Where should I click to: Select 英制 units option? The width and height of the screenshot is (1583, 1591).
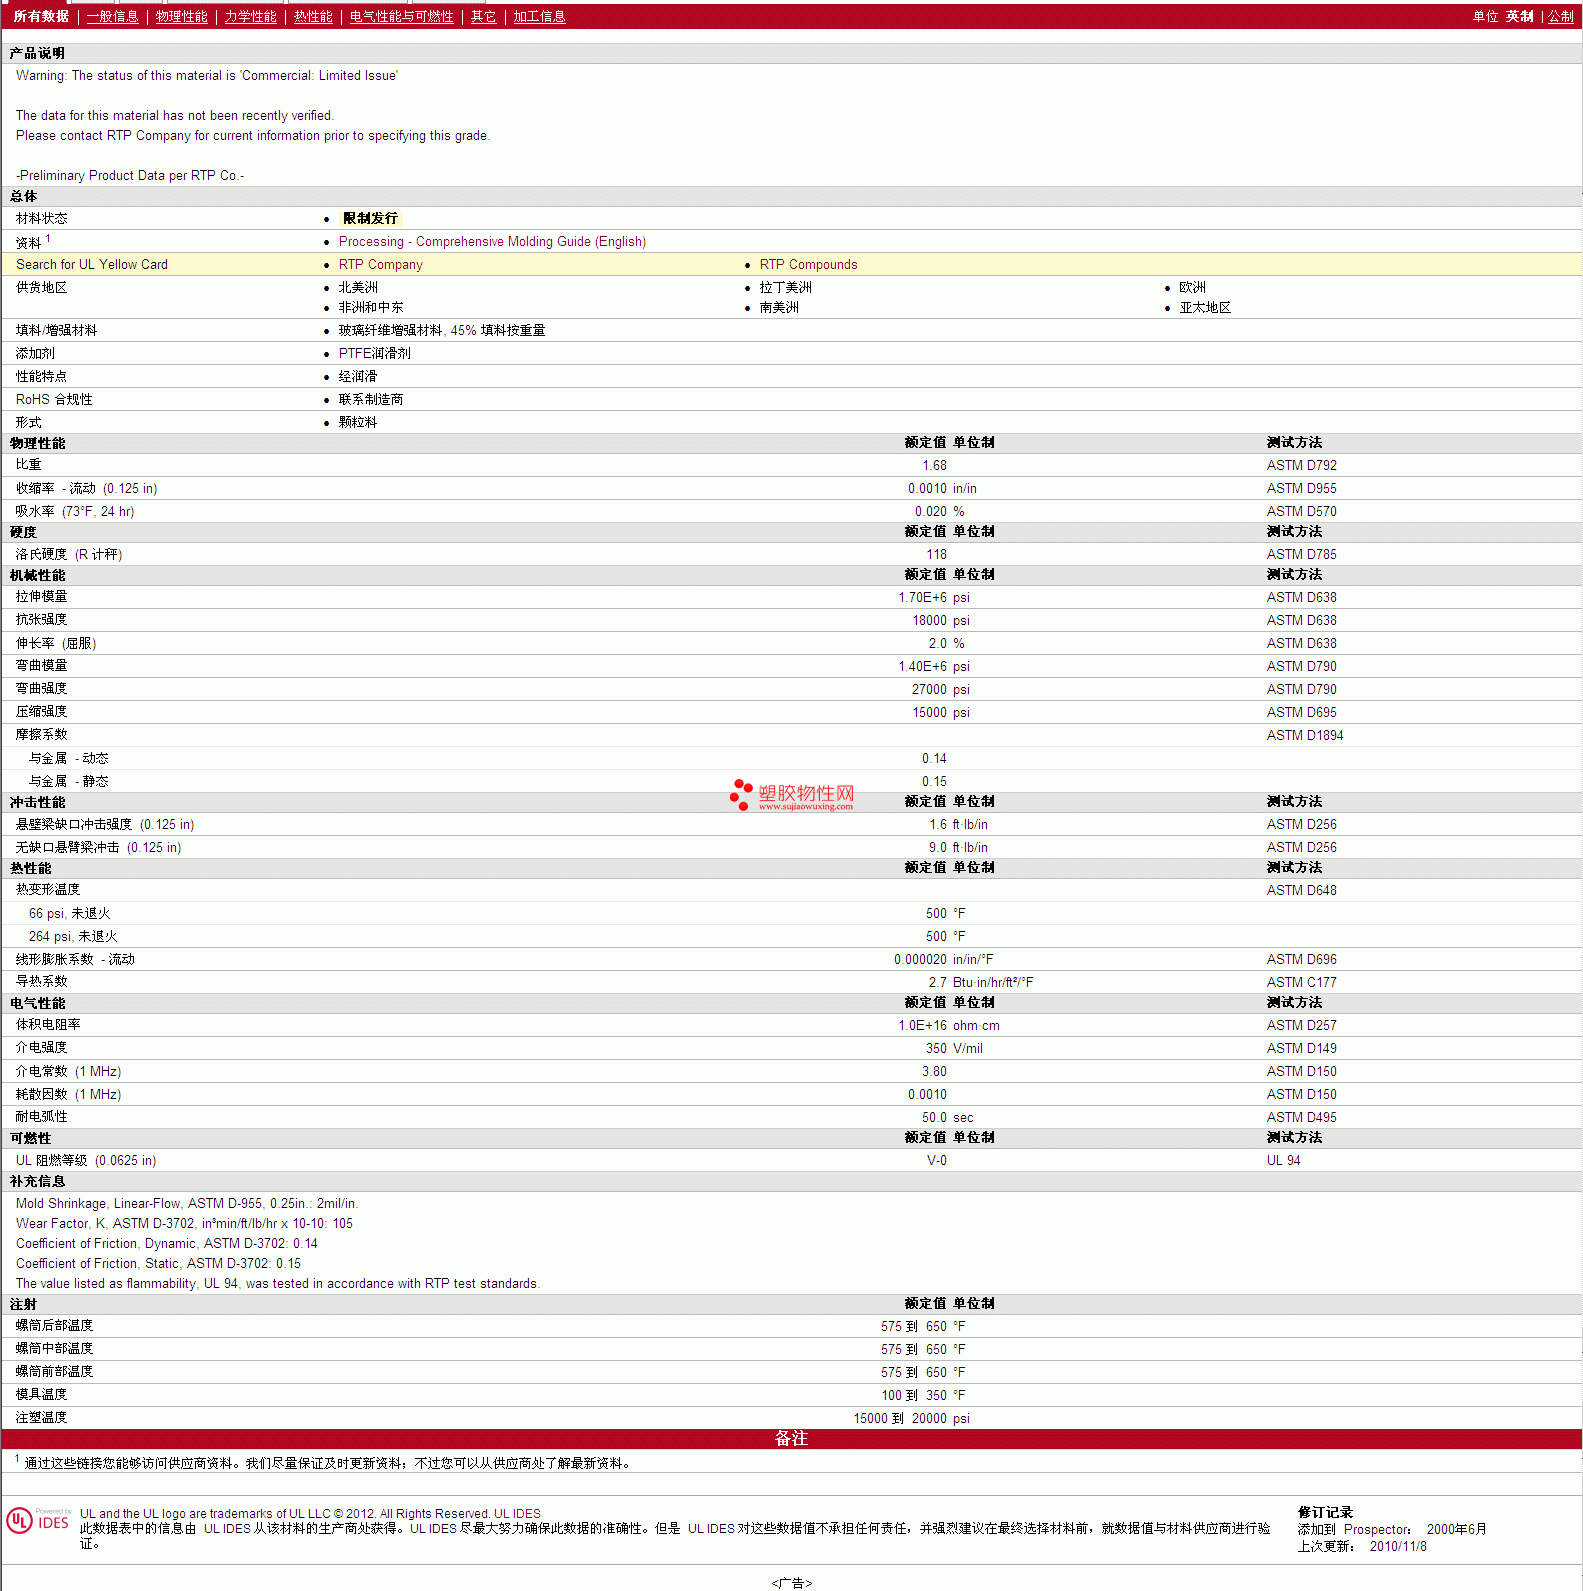[1519, 16]
